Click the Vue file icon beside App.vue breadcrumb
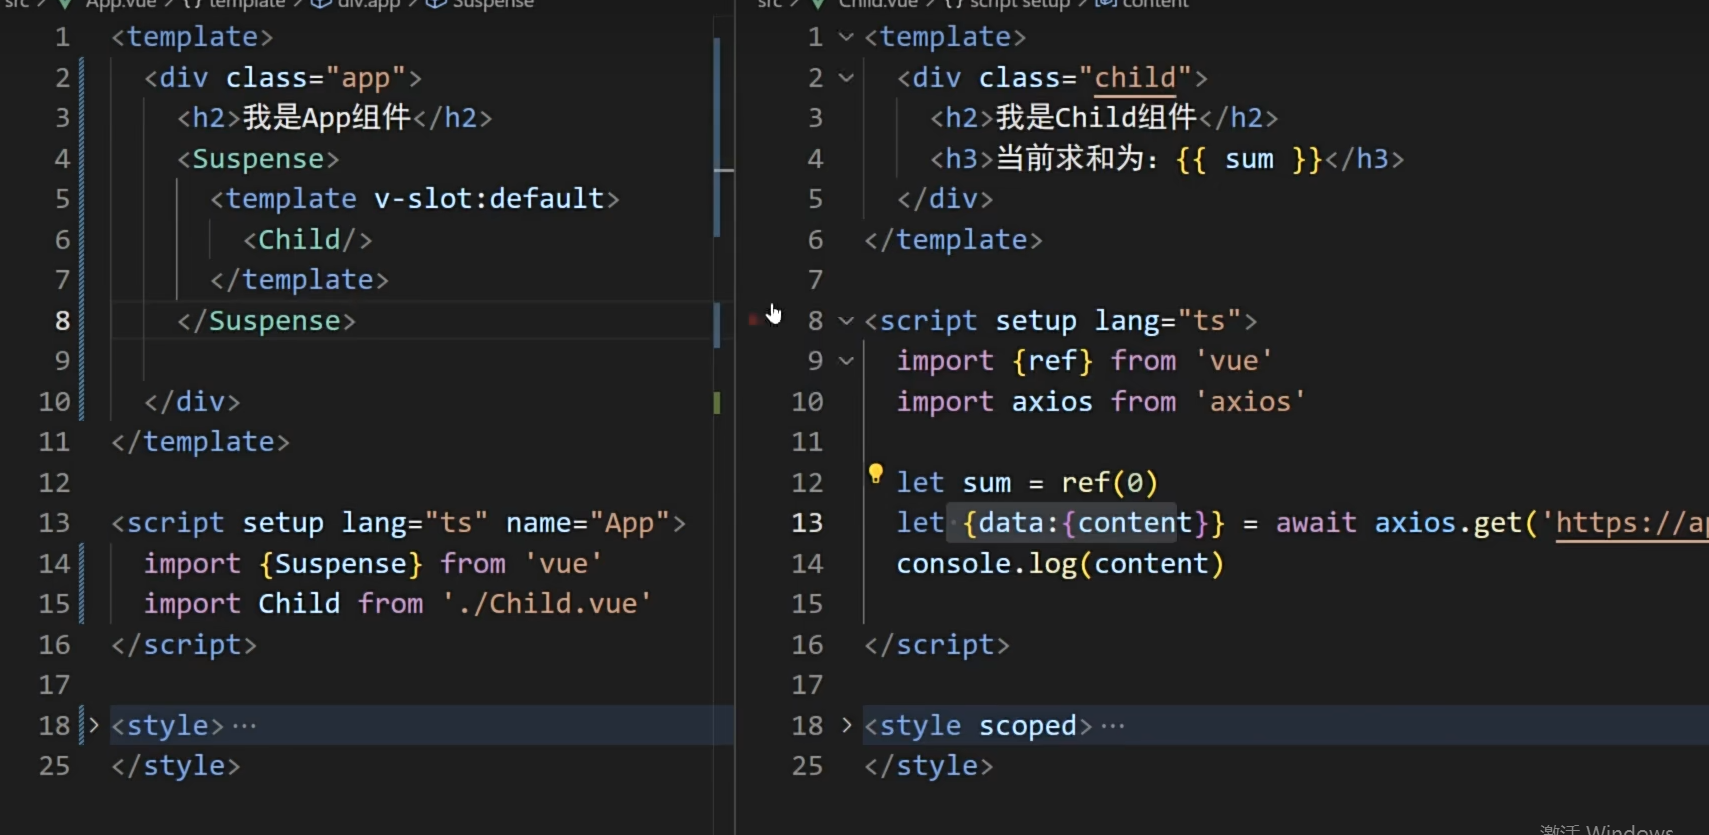 pyautogui.click(x=66, y=3)
